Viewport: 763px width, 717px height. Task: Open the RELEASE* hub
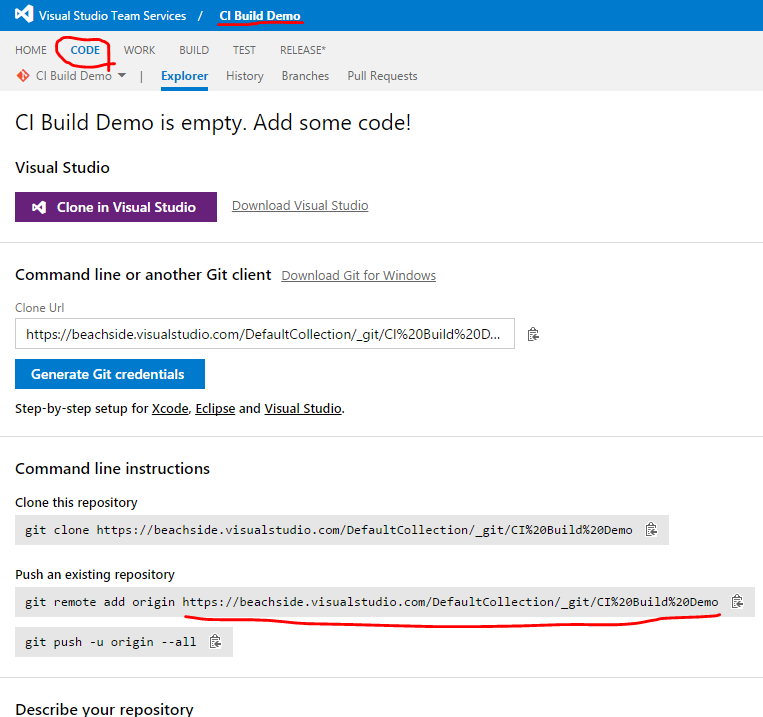[x=303, y=50]
